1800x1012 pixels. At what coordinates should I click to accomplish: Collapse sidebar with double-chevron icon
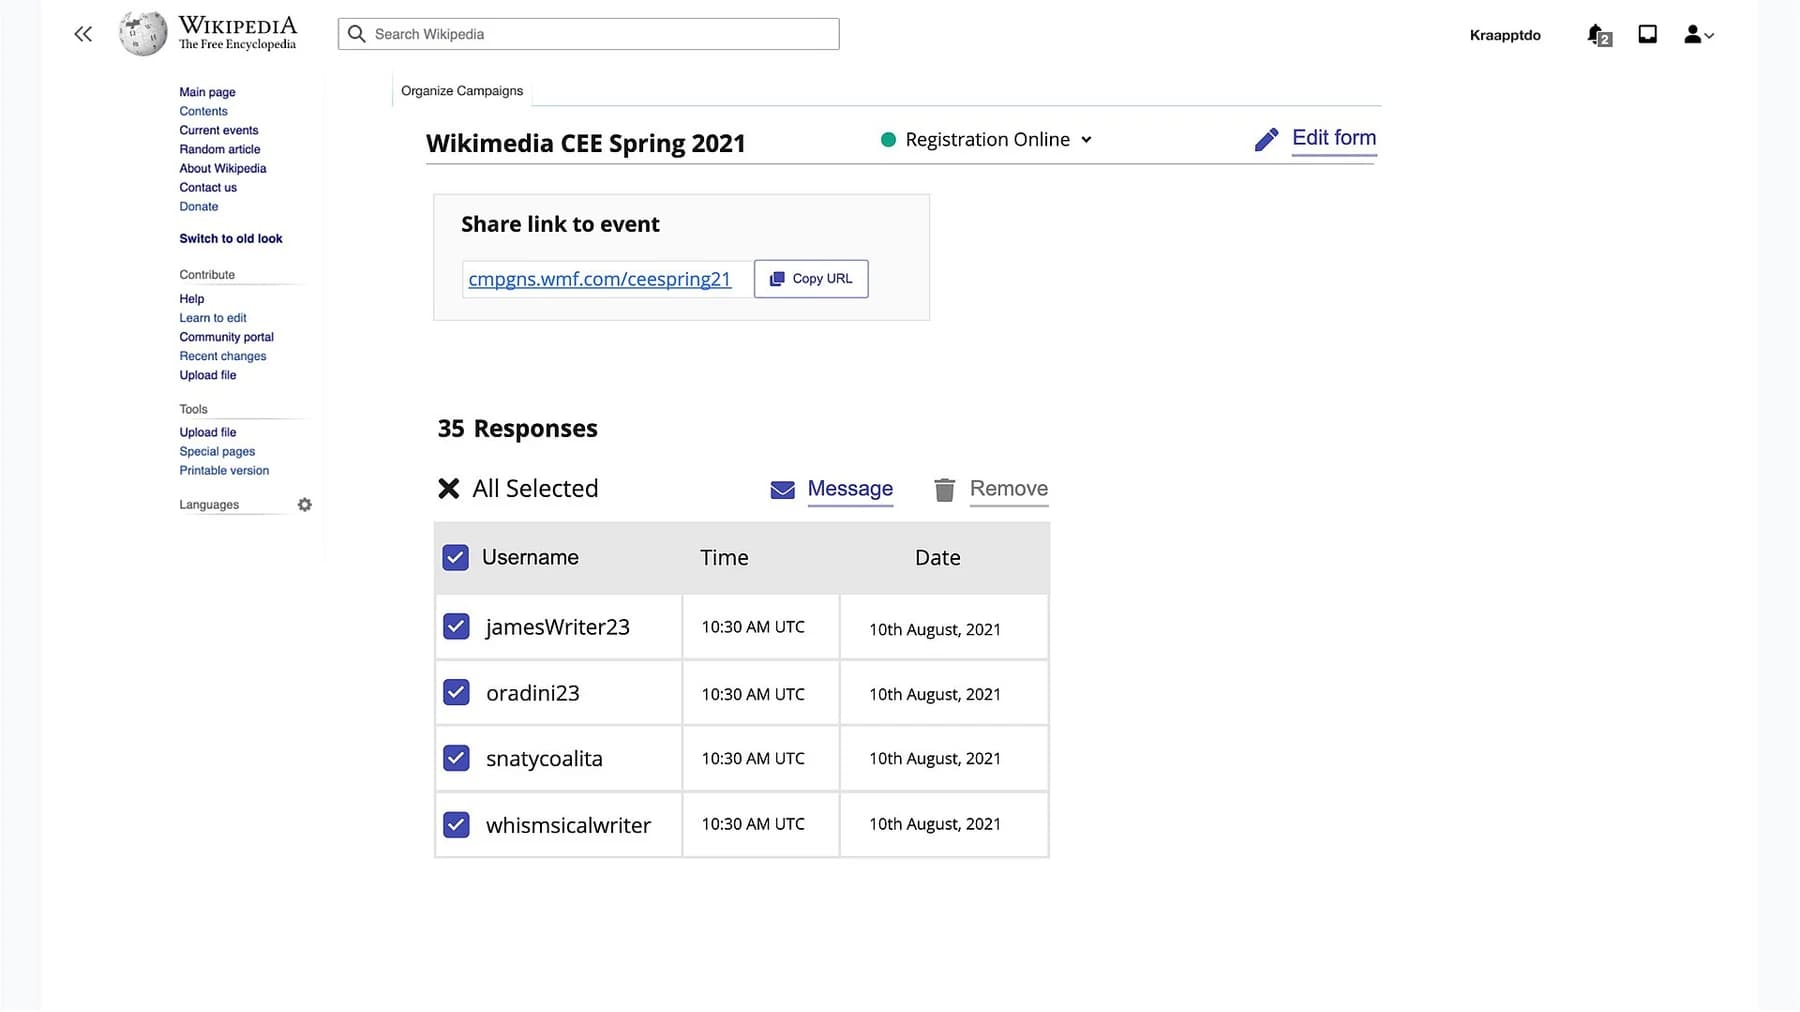83,34
